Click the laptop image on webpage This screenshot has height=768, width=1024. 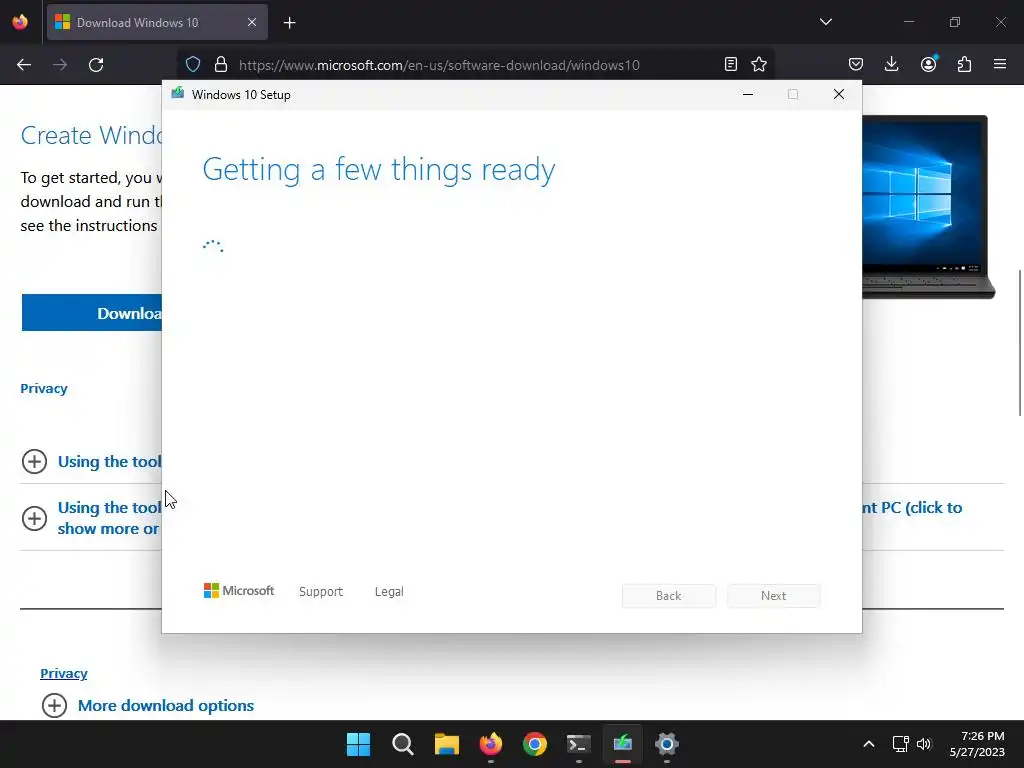pyautogui.click(x=929, y=207)
